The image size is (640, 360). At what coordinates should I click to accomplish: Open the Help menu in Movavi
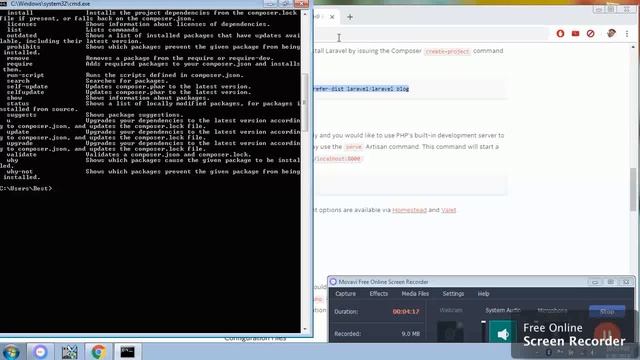483,293
